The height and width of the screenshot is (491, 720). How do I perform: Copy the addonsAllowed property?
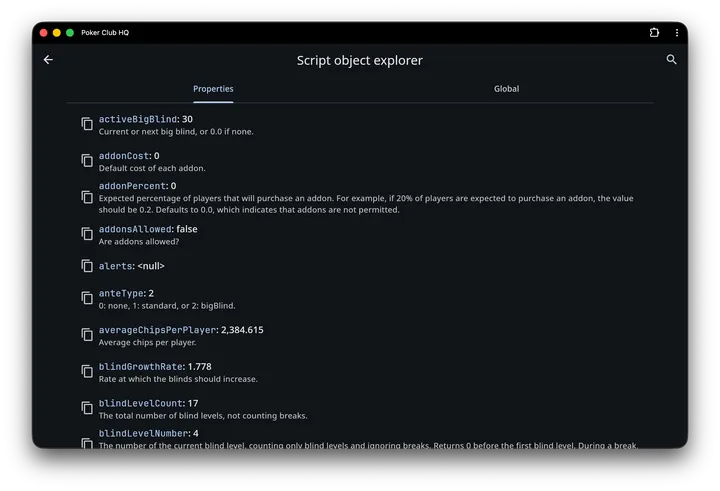(x=87, y=234)
